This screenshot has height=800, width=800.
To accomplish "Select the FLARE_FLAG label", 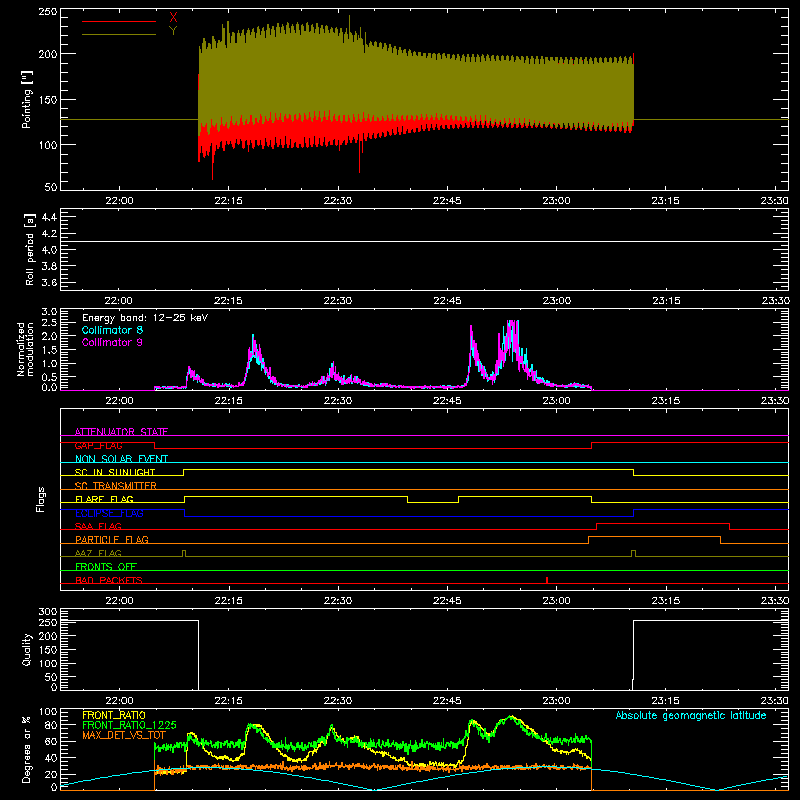I will pos(104,499).
